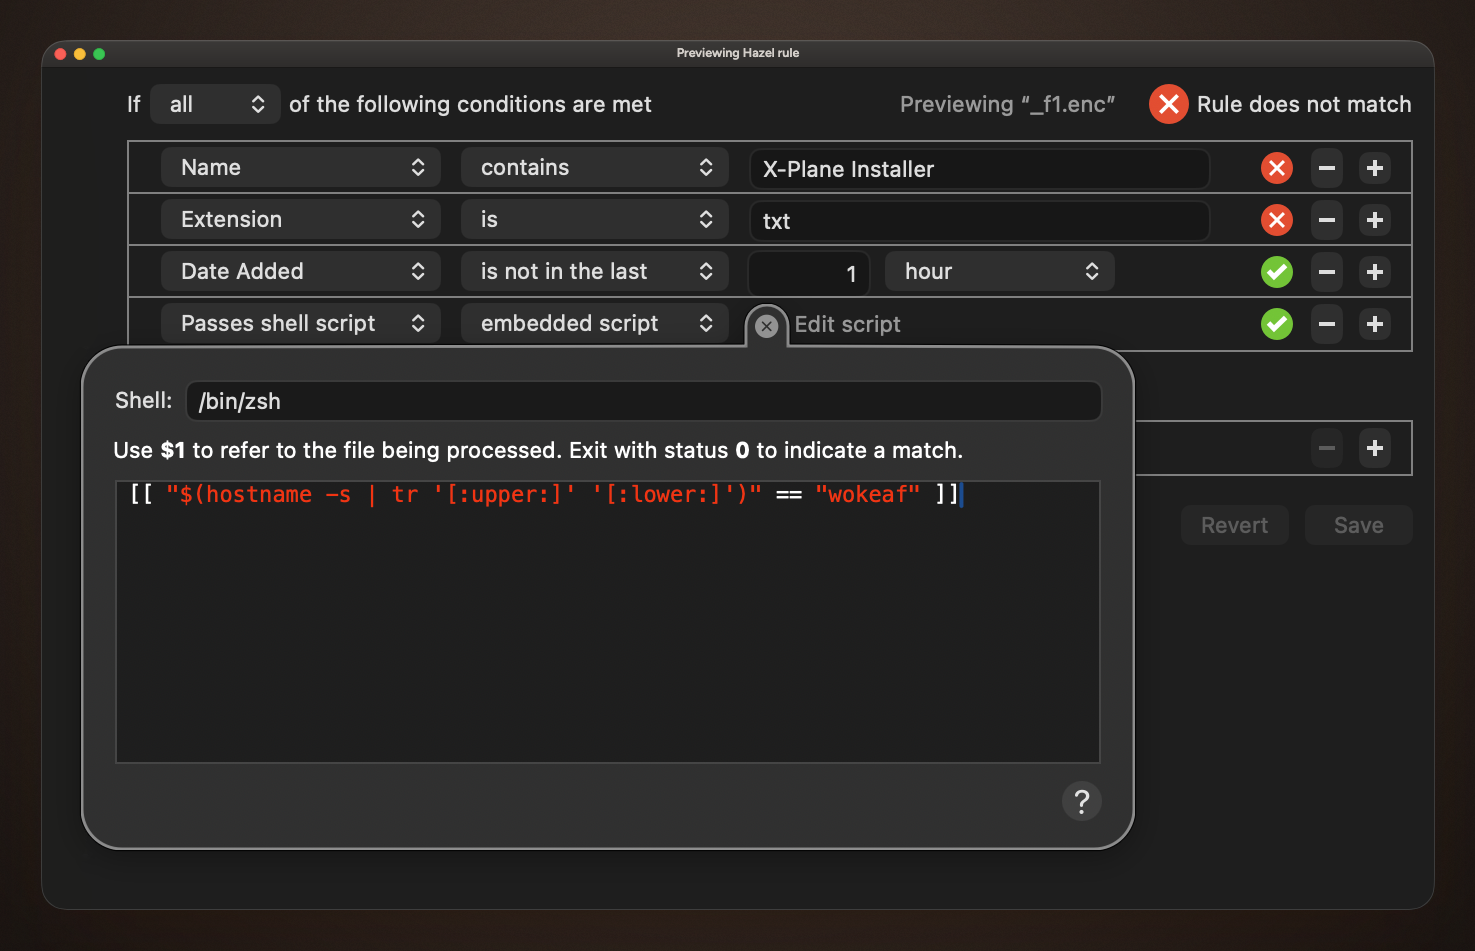Click the 'X-Plane Installer' name field
Image resolution: width=1475 pixels, height=951 pixels.
[979, 169]
